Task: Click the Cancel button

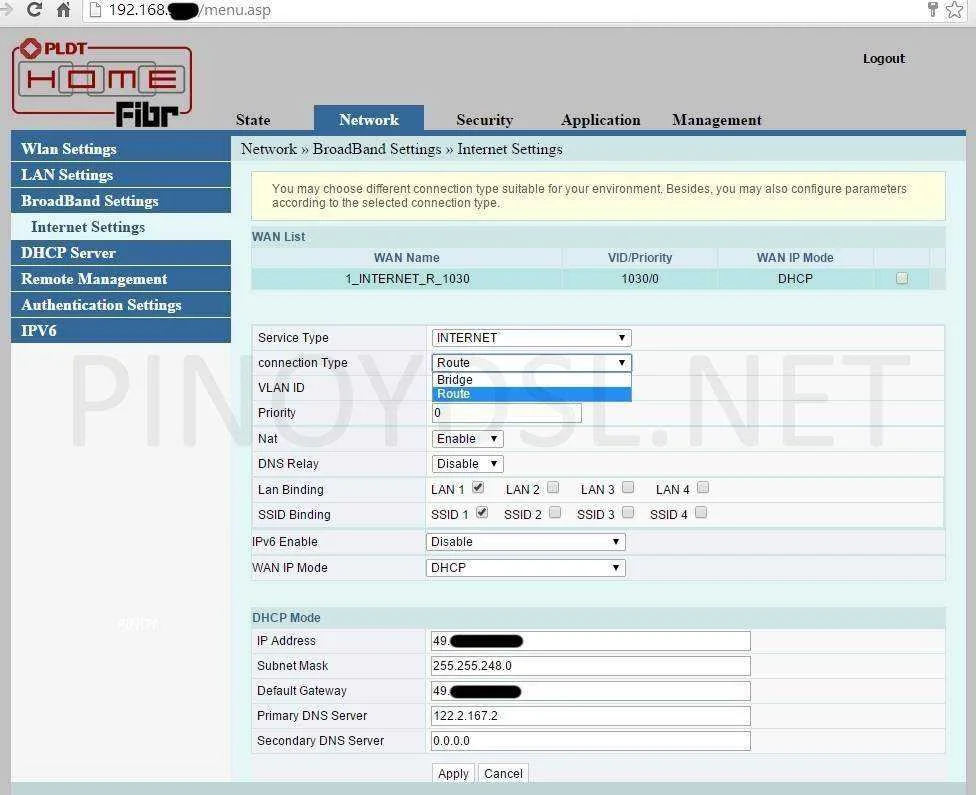Action: coord(503,773)
